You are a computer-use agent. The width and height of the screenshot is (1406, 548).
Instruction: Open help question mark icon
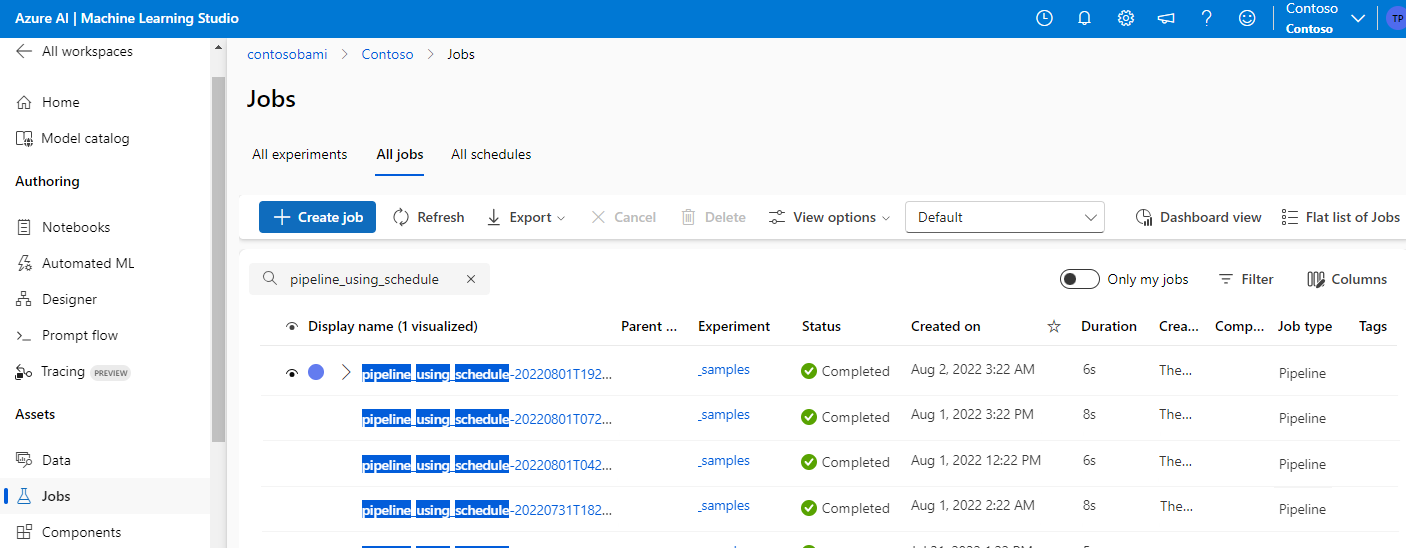coord(1207,18)
